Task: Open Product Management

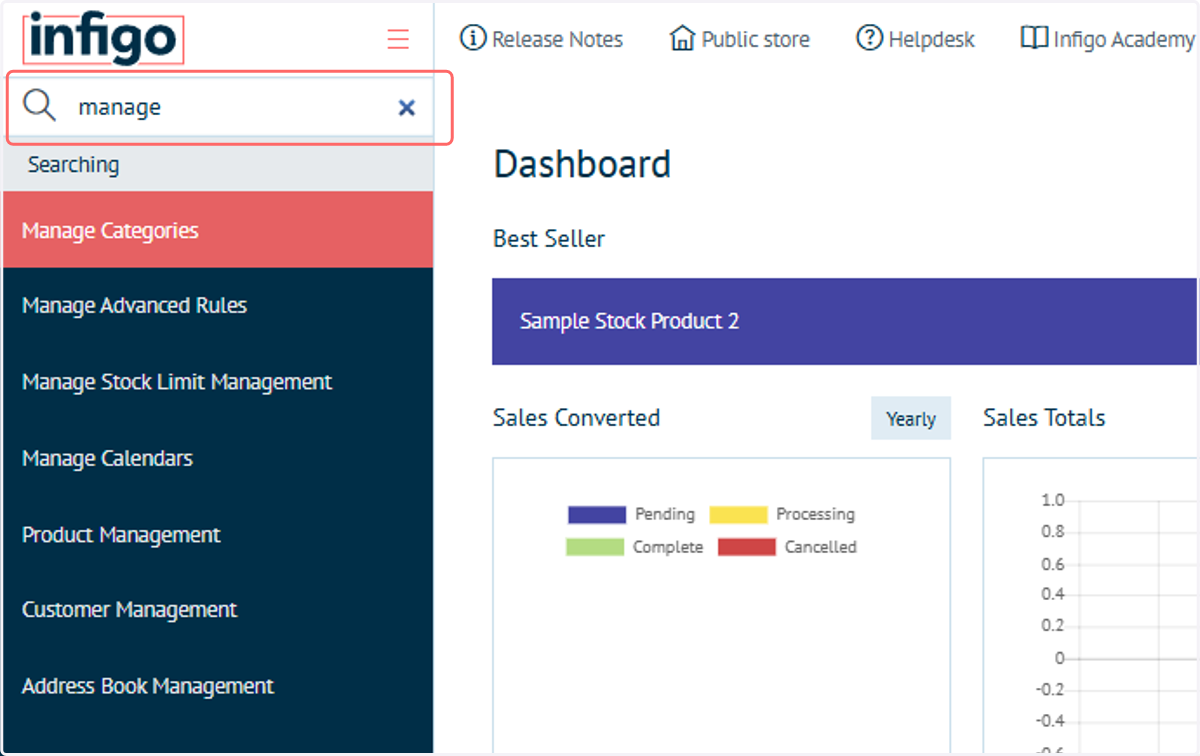Action: click(x=218, y=534)
